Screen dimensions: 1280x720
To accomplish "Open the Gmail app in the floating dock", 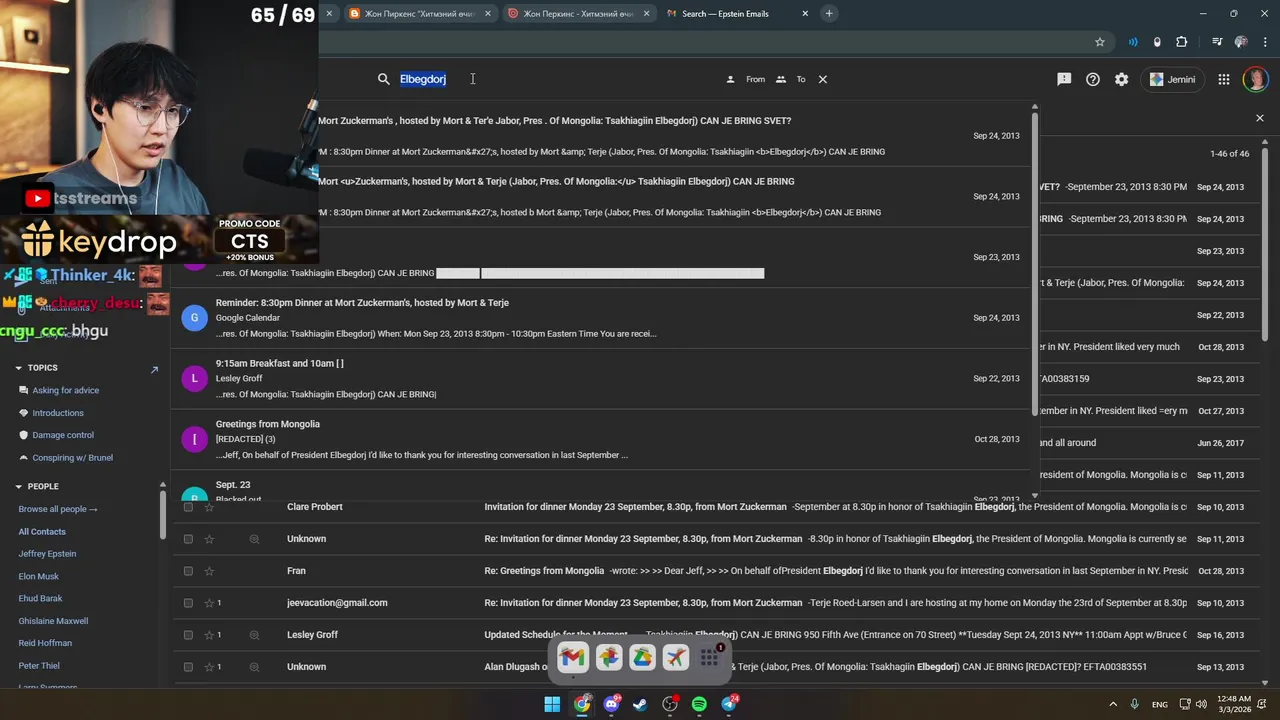I will coord(572,657).
